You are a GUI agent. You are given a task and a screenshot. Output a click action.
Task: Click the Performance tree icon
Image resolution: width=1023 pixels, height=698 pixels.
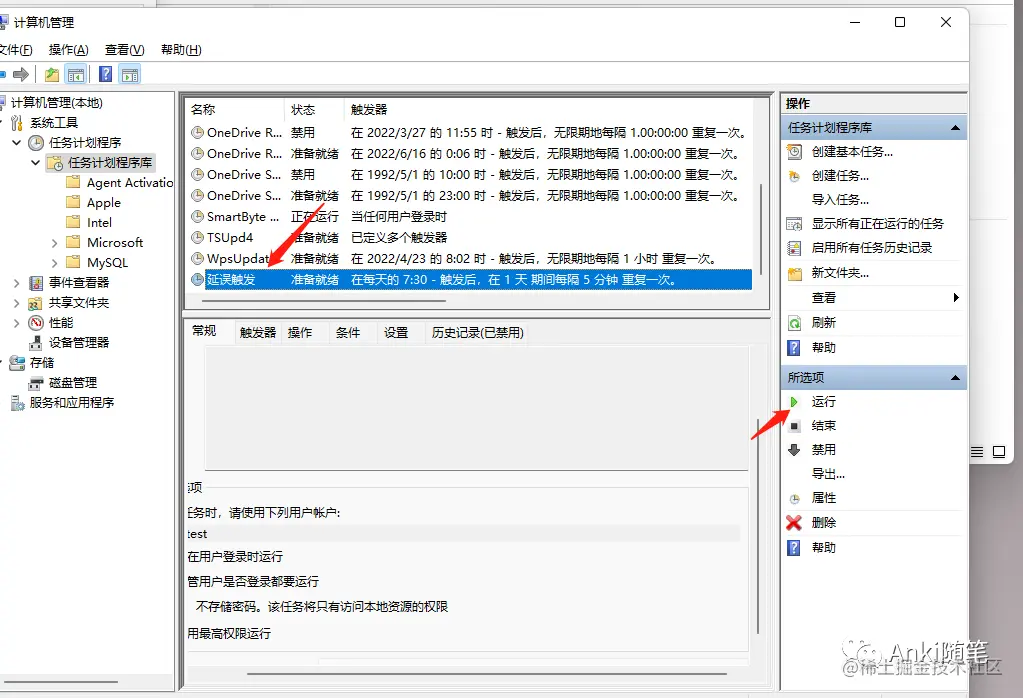(36, 323)
